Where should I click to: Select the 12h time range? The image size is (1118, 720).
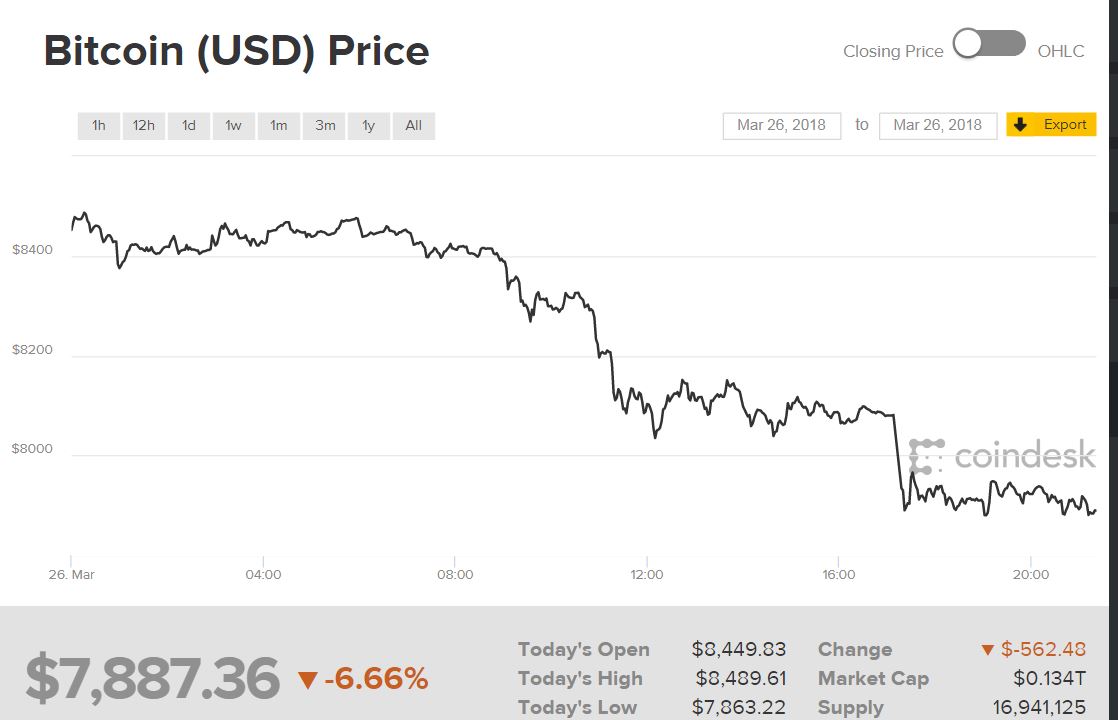tap(143, 125)
